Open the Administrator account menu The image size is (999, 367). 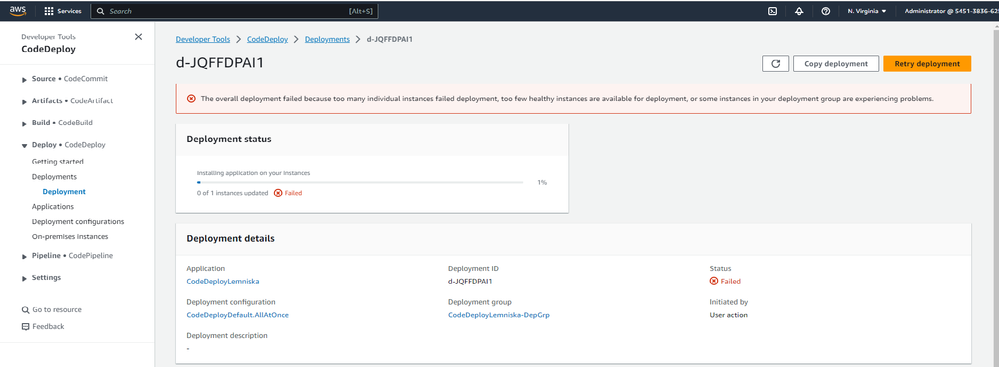tap(951, 11)
